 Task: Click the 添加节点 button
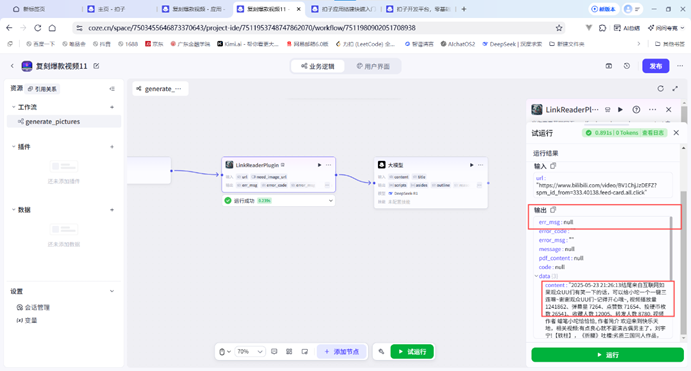click(342, 352)
